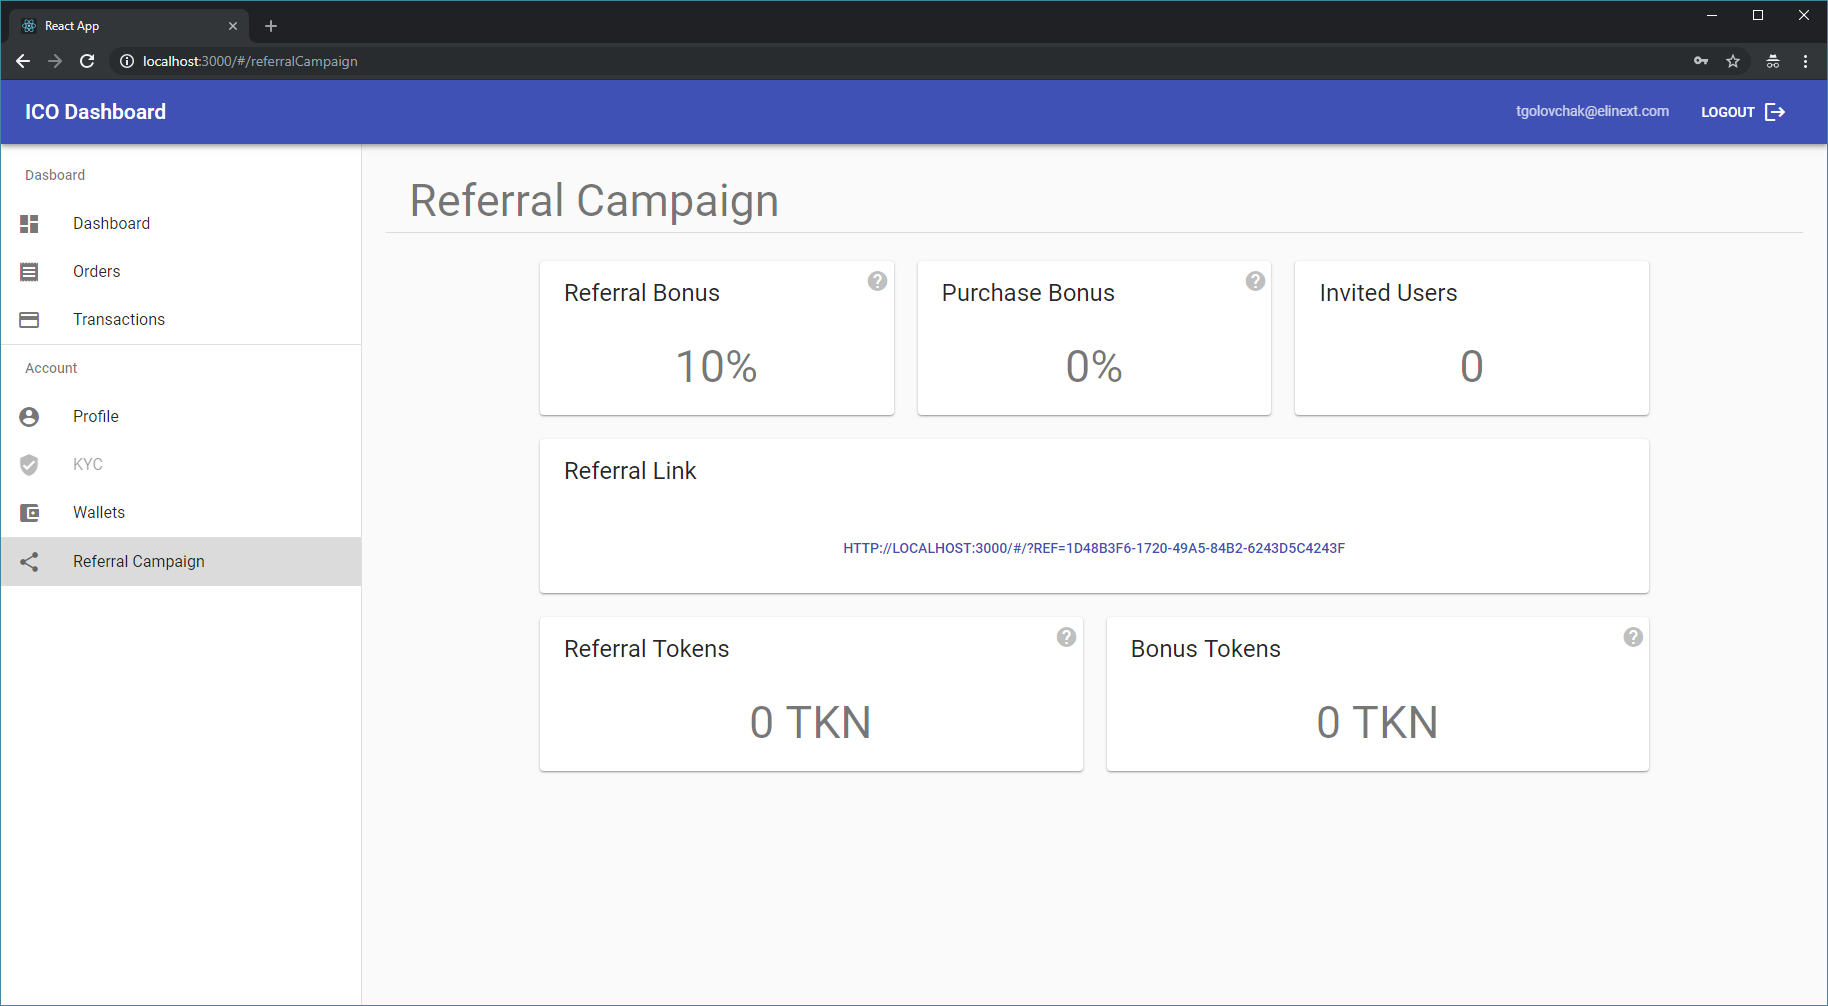Open help icon on Purchase Bonus card

(1255, 281)
